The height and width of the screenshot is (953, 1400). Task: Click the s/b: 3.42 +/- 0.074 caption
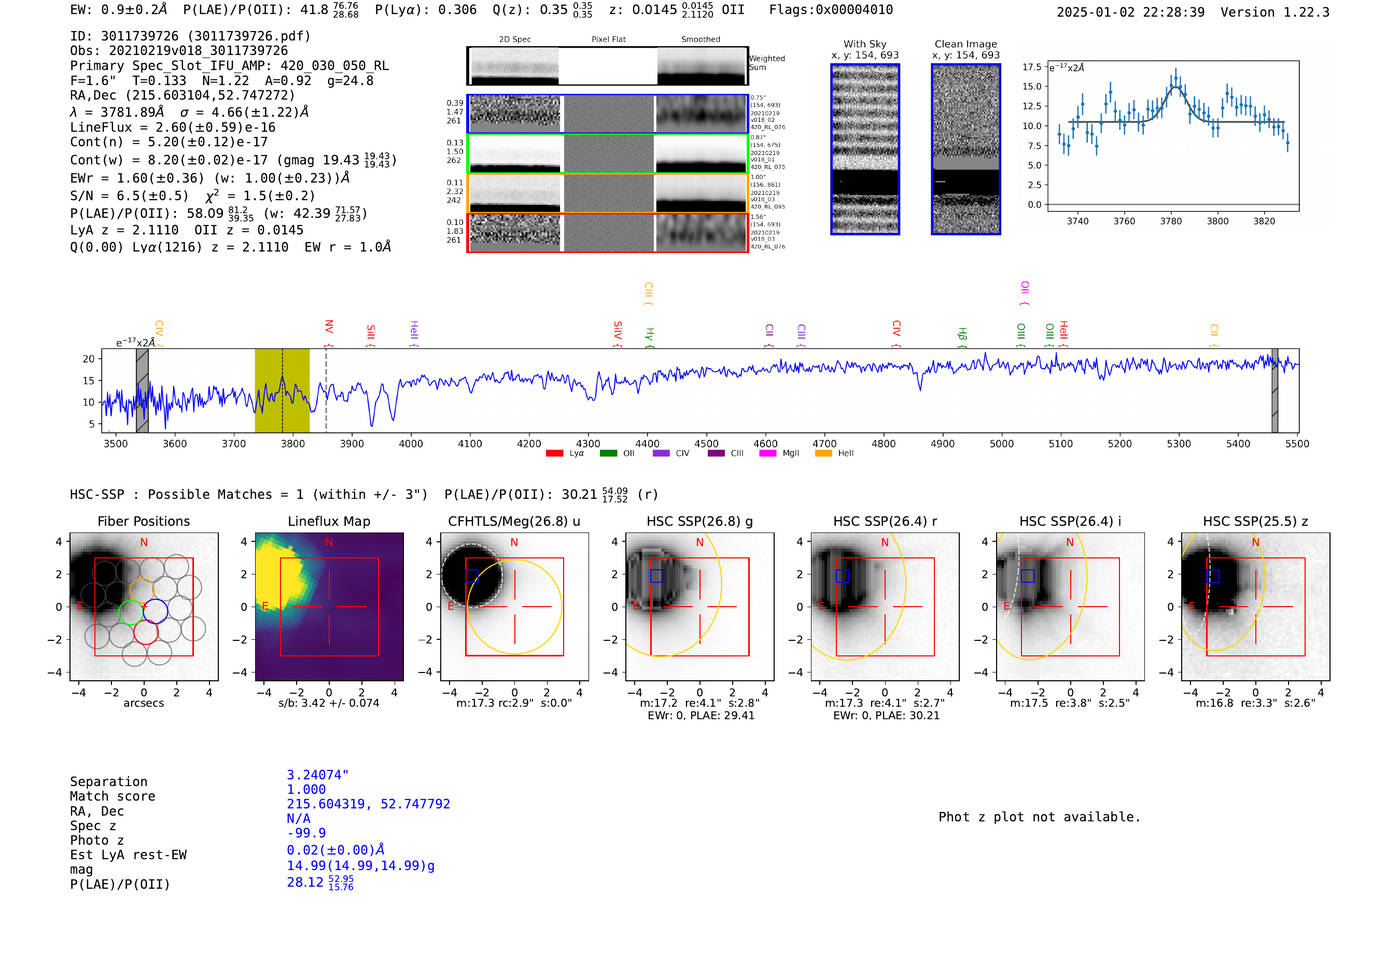click(x=329, y=703)
